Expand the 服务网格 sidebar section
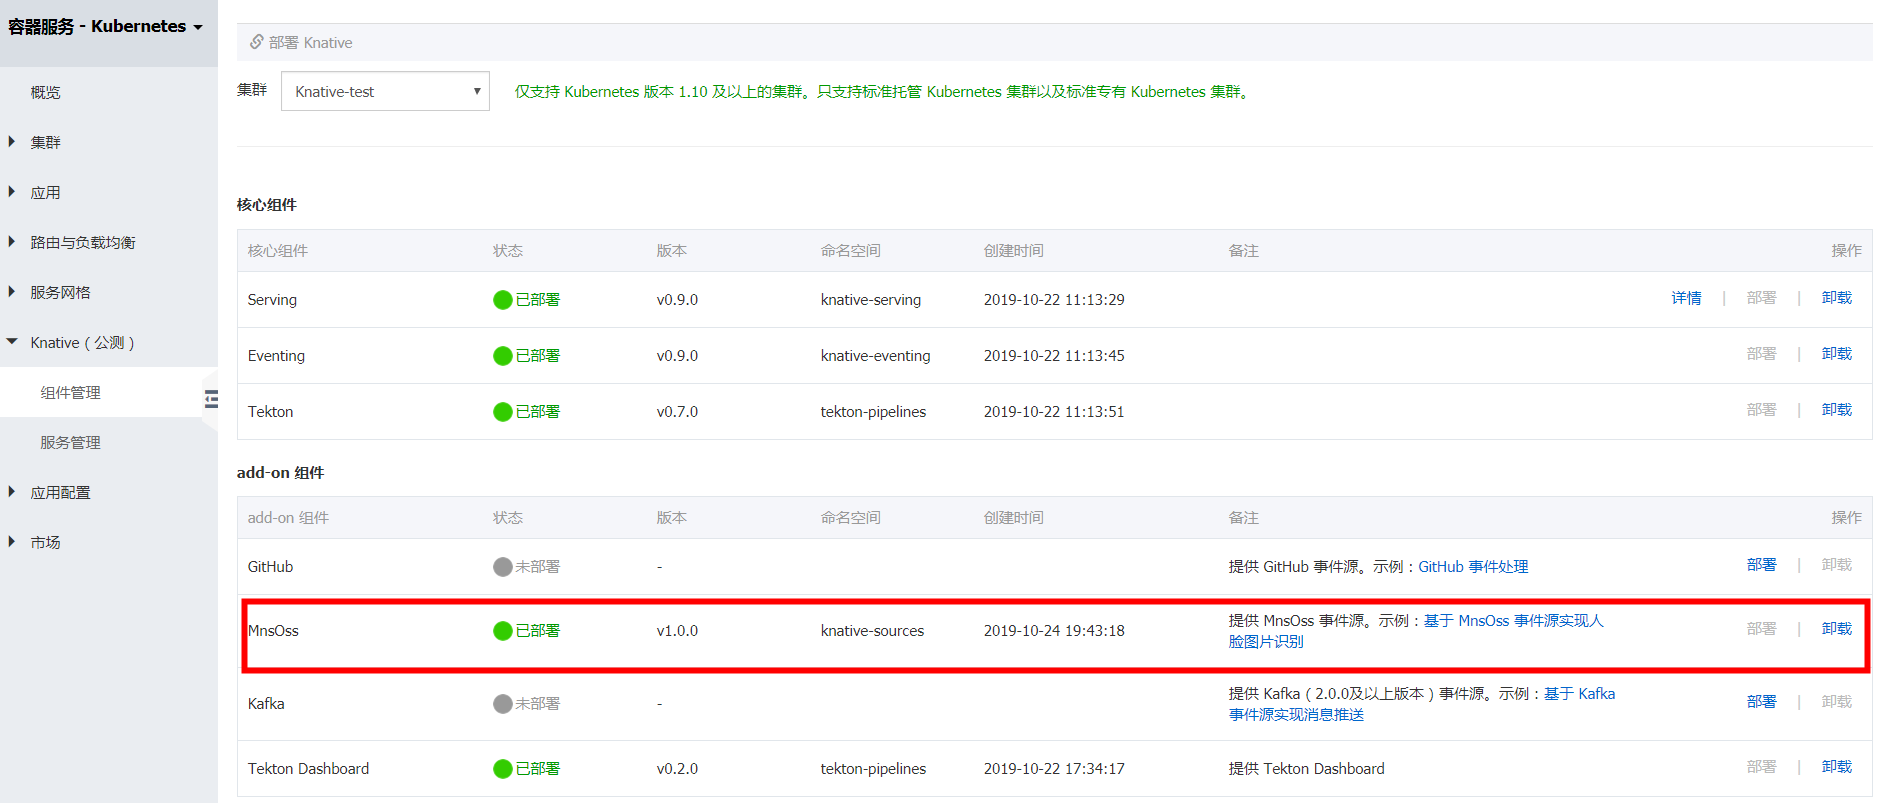 tap(60, 292)
